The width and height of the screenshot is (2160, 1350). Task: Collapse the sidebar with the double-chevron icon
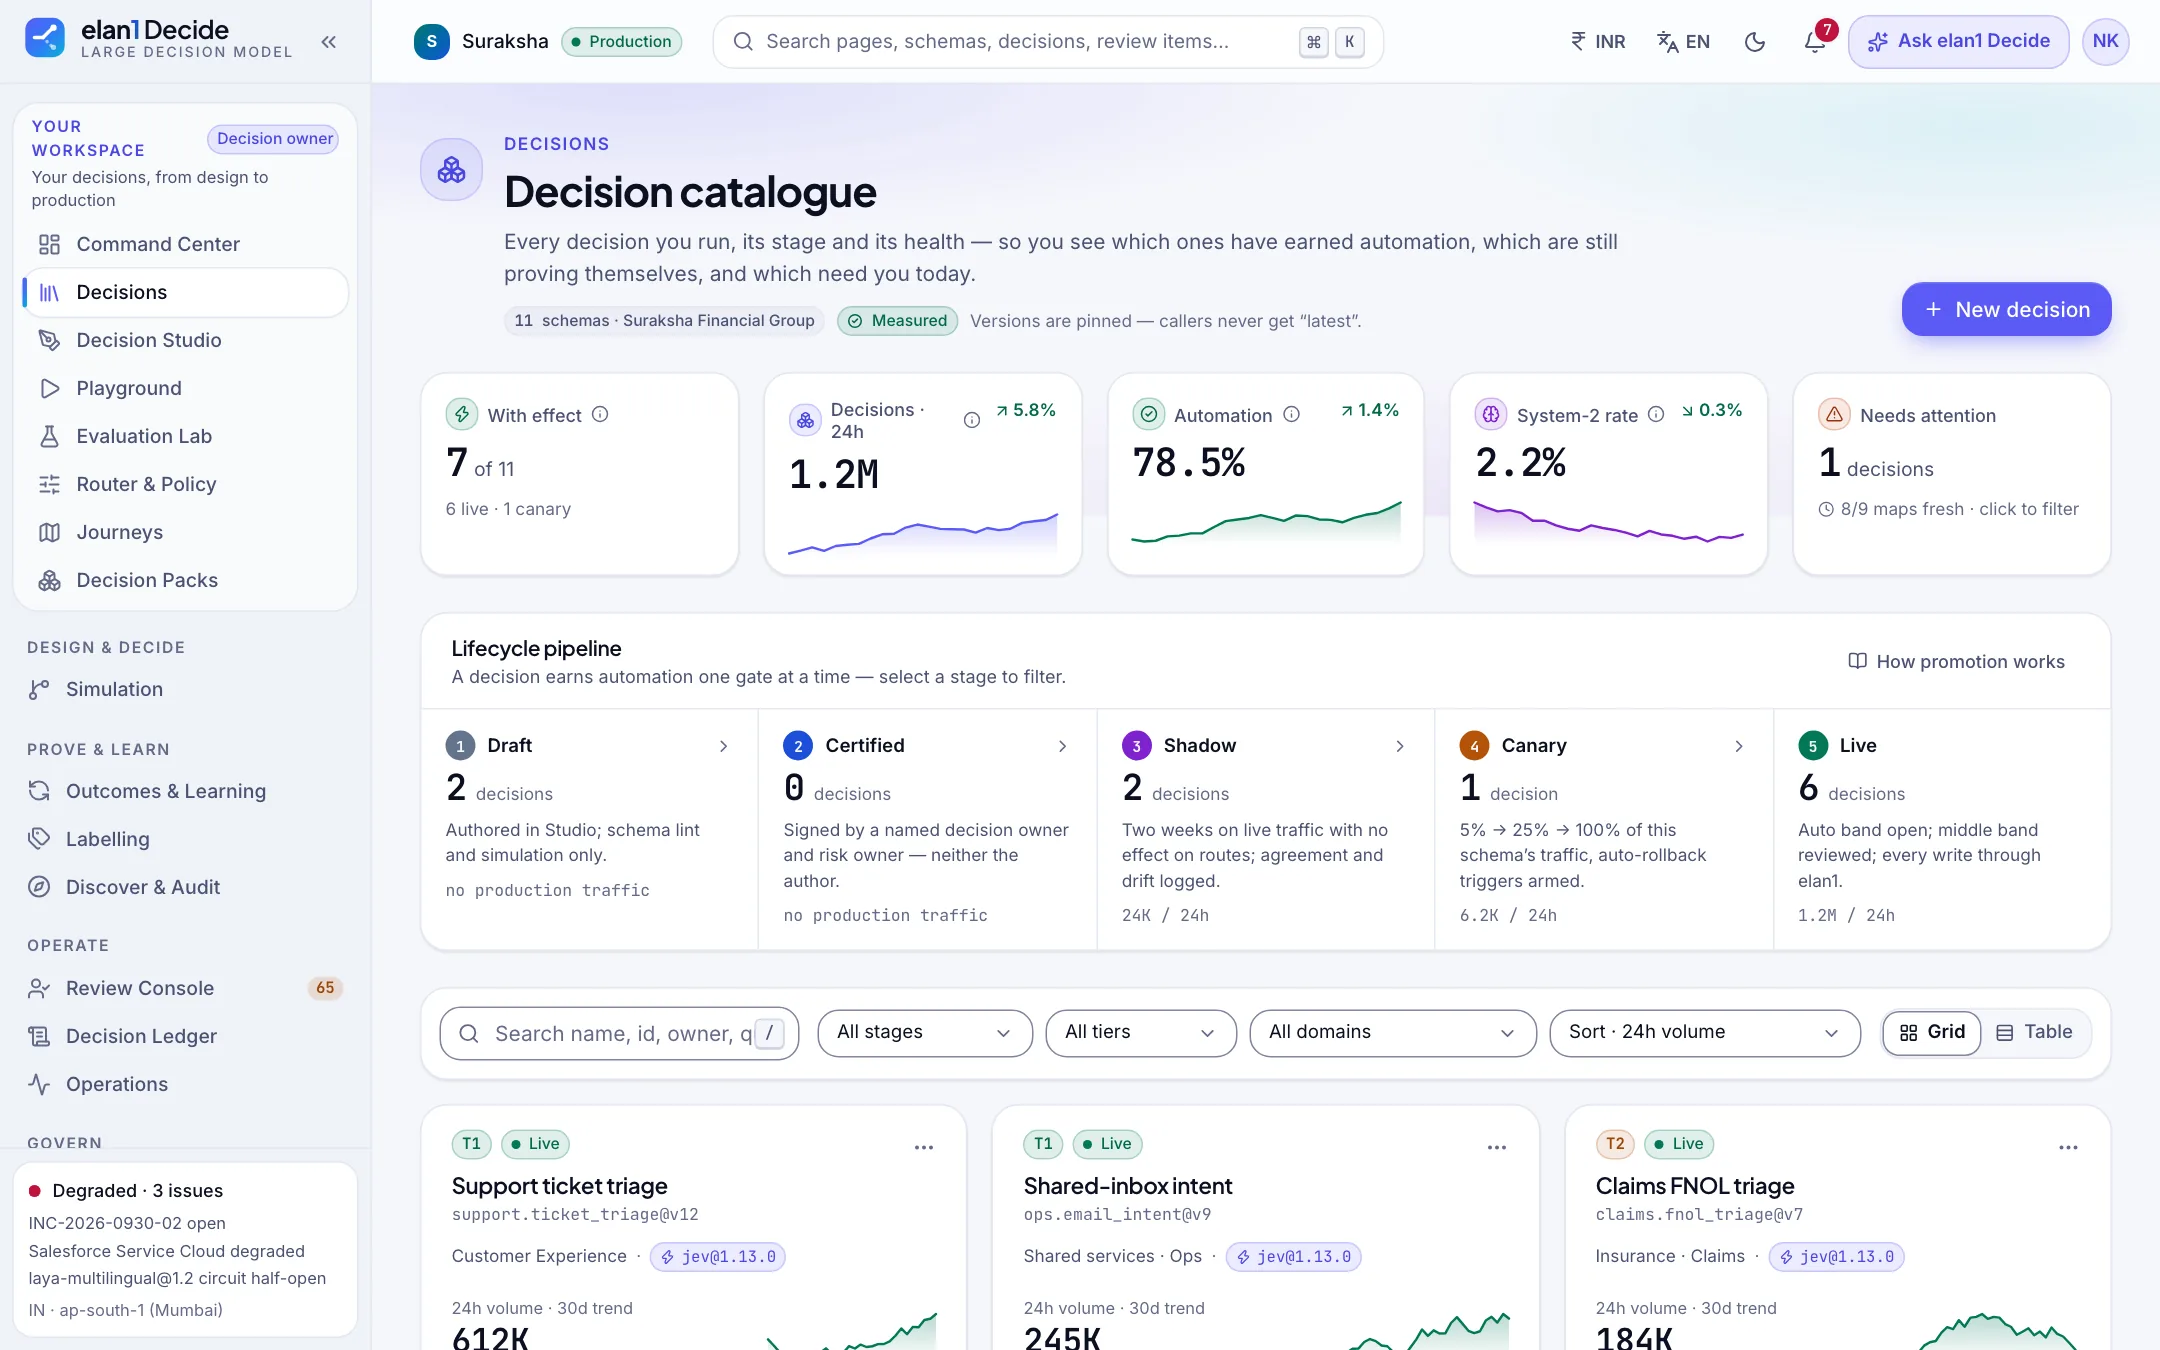(329, 42)
